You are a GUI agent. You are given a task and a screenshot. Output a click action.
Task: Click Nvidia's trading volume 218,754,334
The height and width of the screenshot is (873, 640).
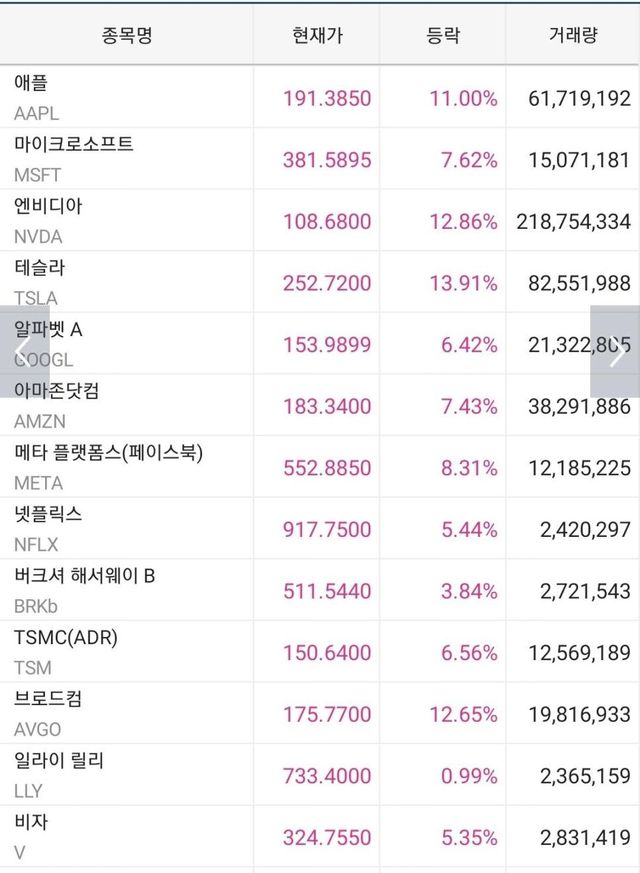tap(574, 222)
